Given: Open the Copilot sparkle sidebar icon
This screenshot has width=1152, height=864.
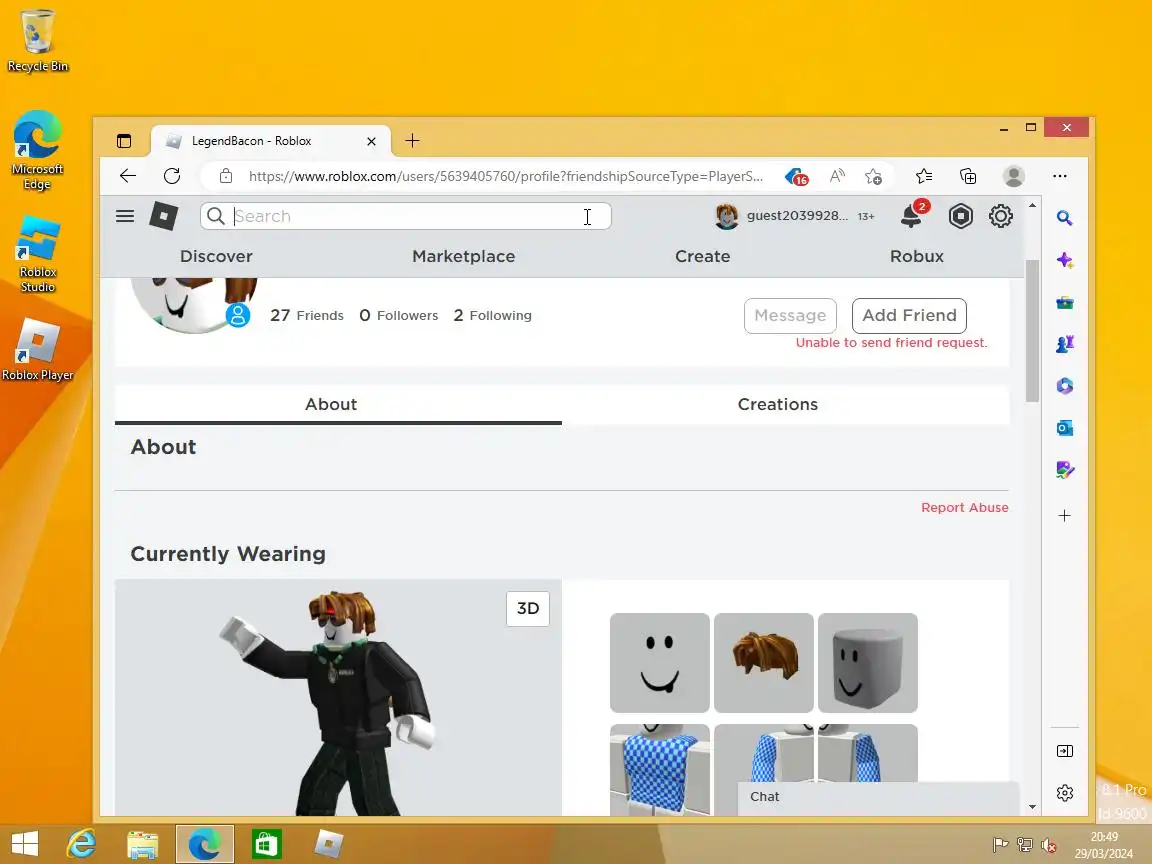Looking at the screenshot, I should 1065,260.
